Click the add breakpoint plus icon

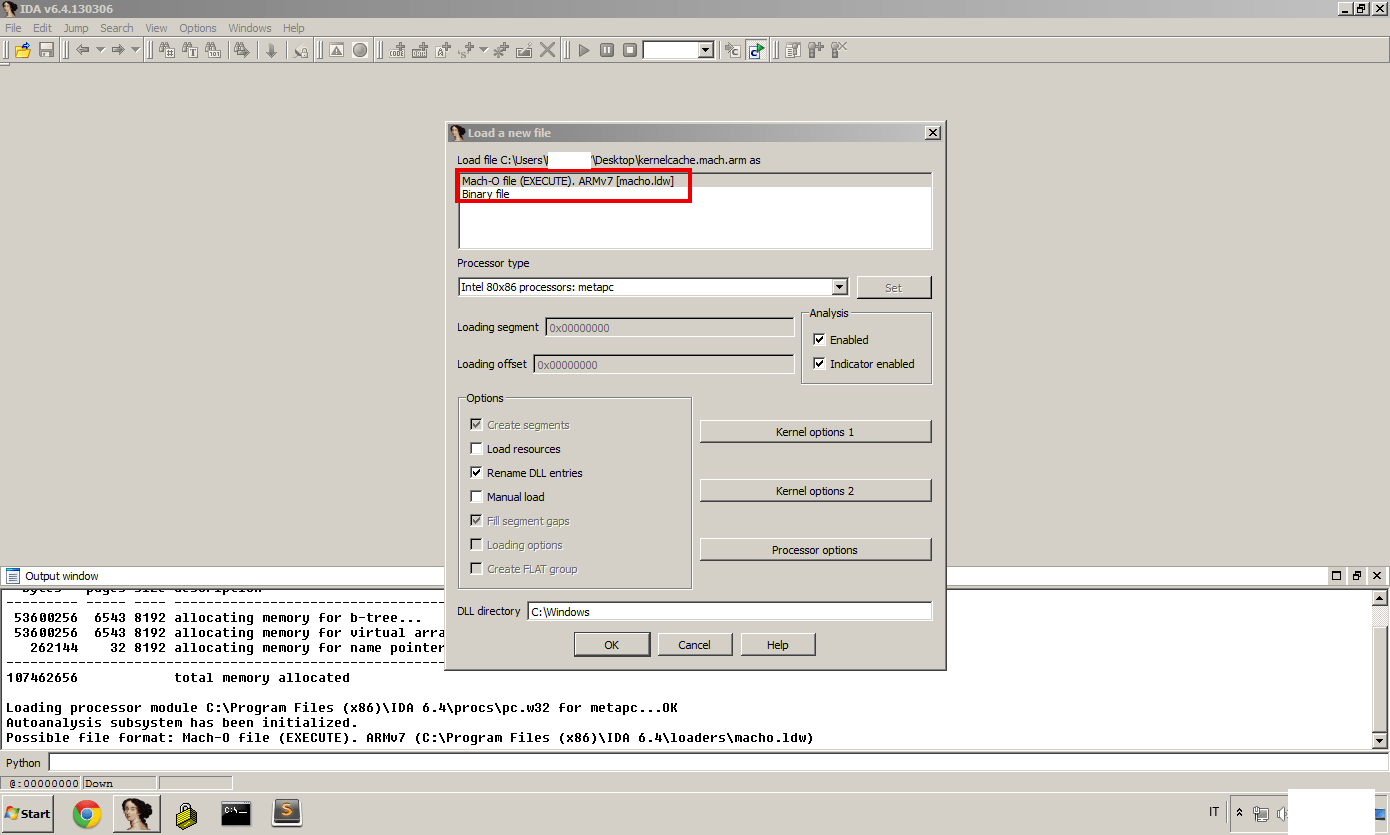(816, 50)
